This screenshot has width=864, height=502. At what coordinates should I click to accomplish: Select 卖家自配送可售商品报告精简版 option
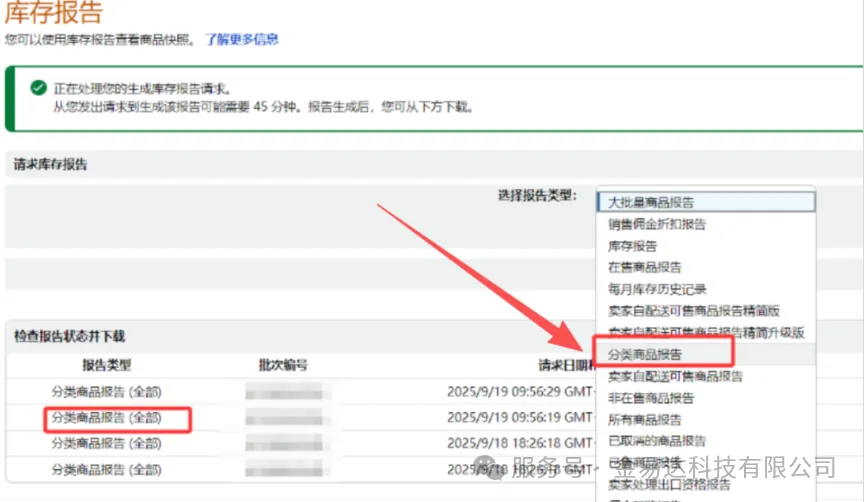694,311
